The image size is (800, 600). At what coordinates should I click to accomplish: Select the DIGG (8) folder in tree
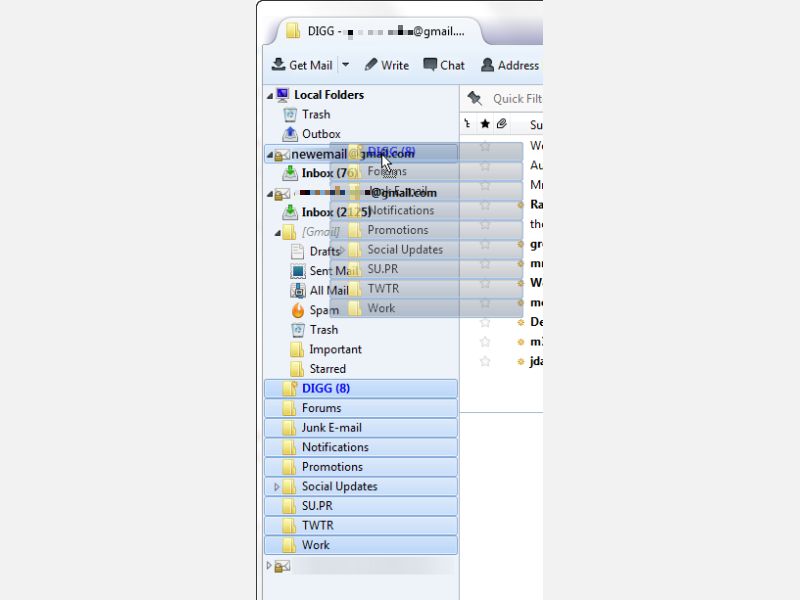[x=361, y=388]
